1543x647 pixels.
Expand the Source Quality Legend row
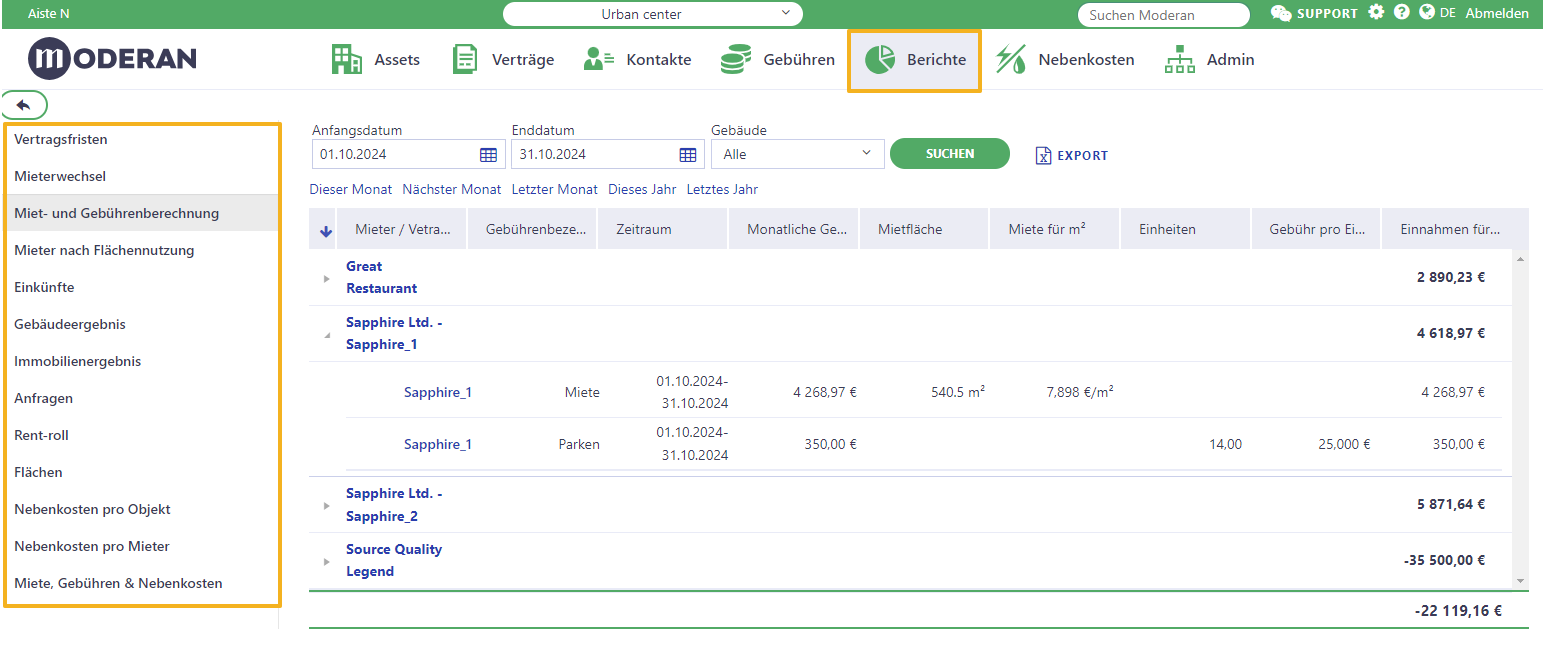[x=326, y=561]
